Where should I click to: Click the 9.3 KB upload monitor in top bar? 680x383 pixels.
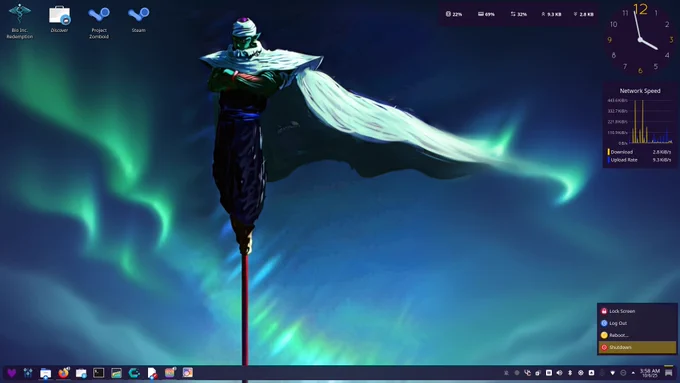(x=551, y=14)
